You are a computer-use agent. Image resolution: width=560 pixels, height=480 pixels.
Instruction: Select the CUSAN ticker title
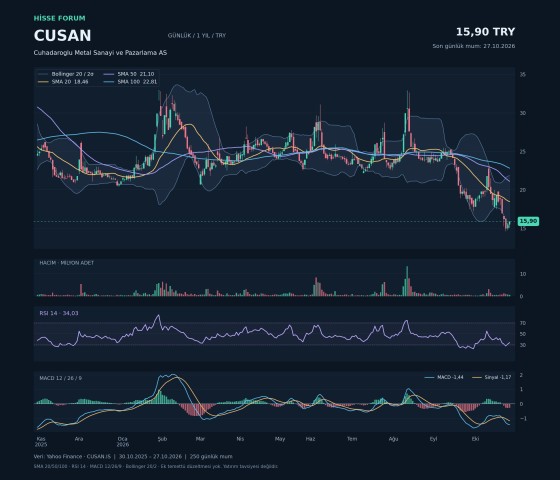pyautogui.click(x=62, y=35)
